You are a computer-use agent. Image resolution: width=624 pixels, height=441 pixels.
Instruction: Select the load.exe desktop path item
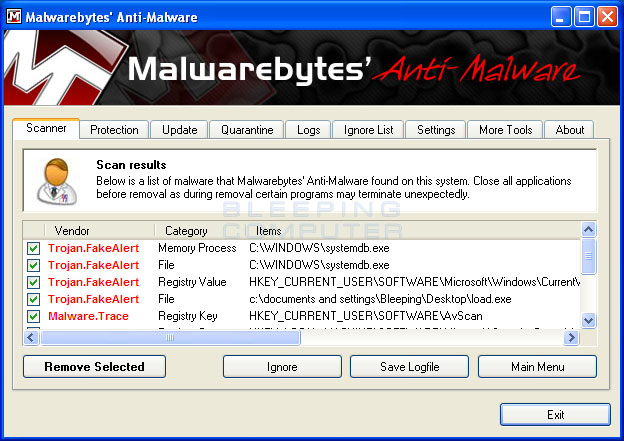pyautogui.click(x=380, y=299)
